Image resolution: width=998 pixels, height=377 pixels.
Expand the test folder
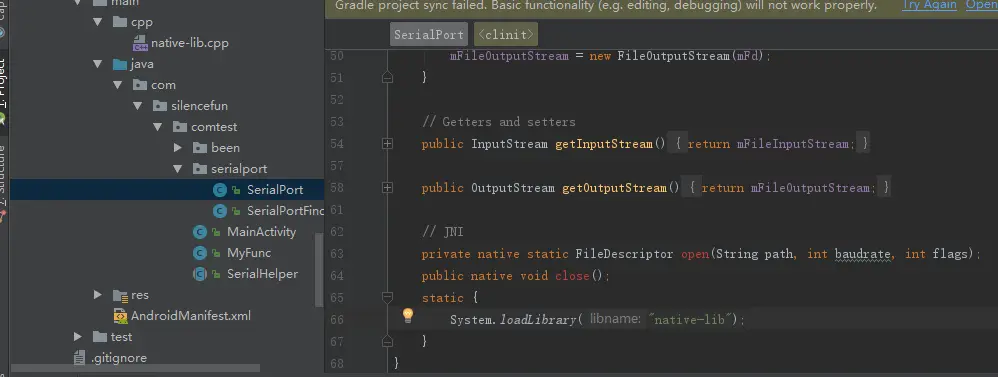click(78, 336)
